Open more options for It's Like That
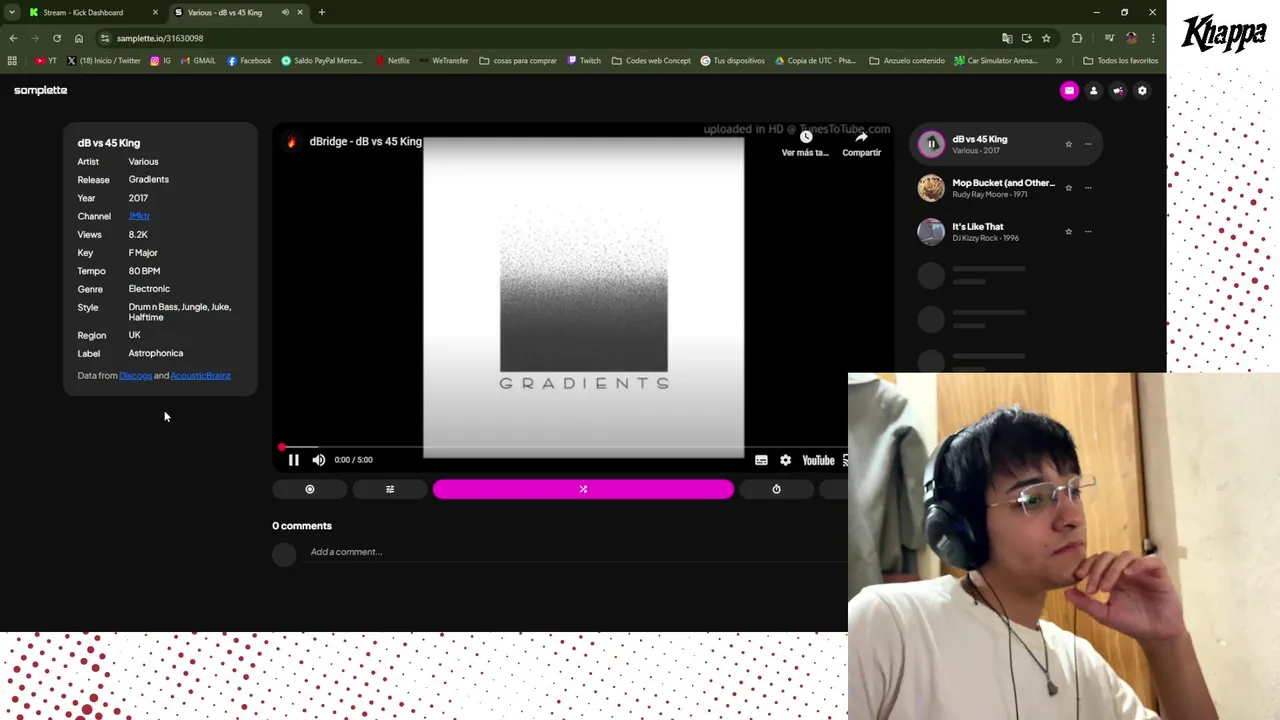This screenshot has height=720, width=1280. (x=1088, y=231)
